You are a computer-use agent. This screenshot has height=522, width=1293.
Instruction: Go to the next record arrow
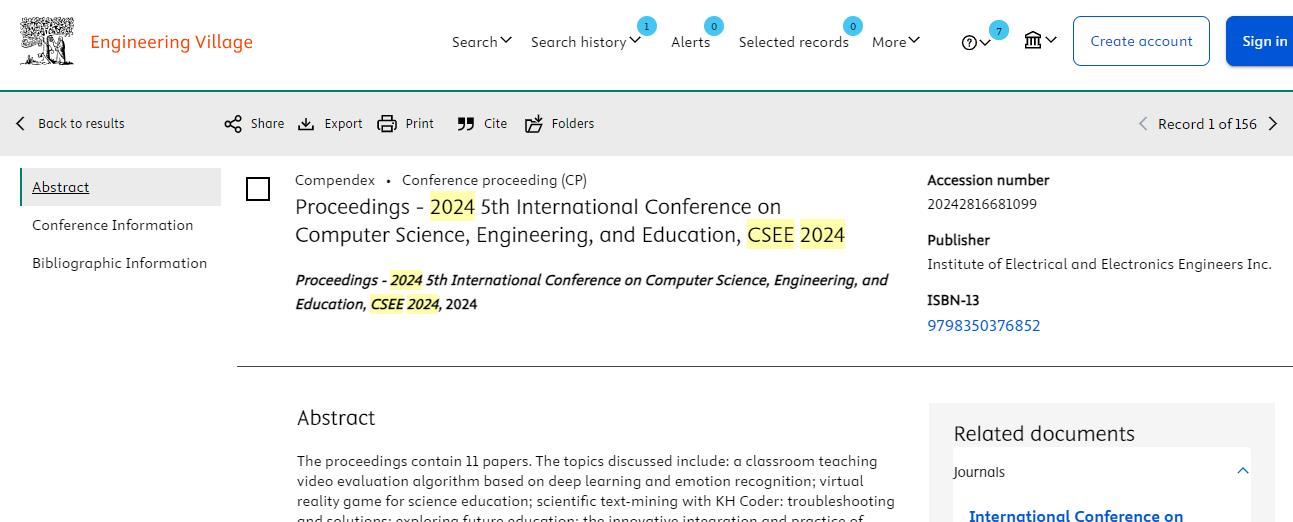pyautogui.click(x=1273, y=124)
